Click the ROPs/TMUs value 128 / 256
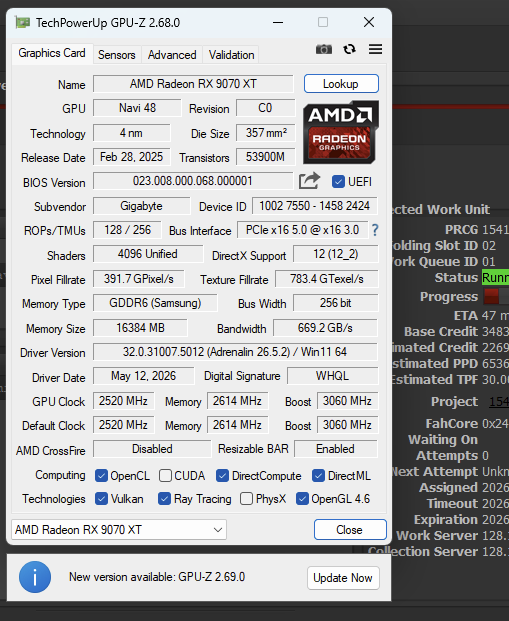This screenshot has width=509, height=621. tap(127, 230)
